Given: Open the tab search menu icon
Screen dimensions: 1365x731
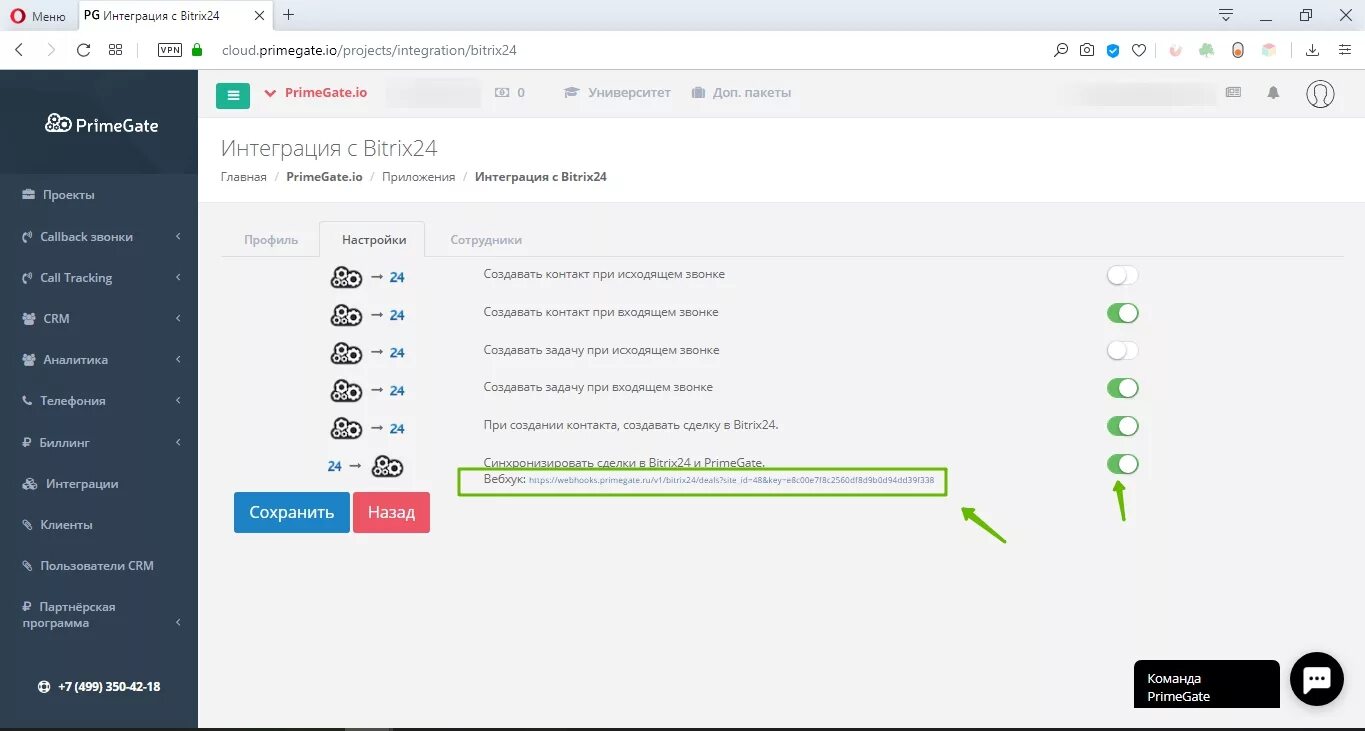Looking at the screenshot, I should (1225, 15).
